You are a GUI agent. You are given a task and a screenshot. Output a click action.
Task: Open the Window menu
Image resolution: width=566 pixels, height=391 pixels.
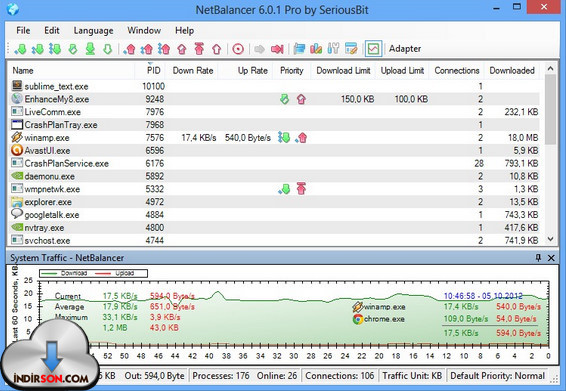pyautogui.click(x=144, y=30)
